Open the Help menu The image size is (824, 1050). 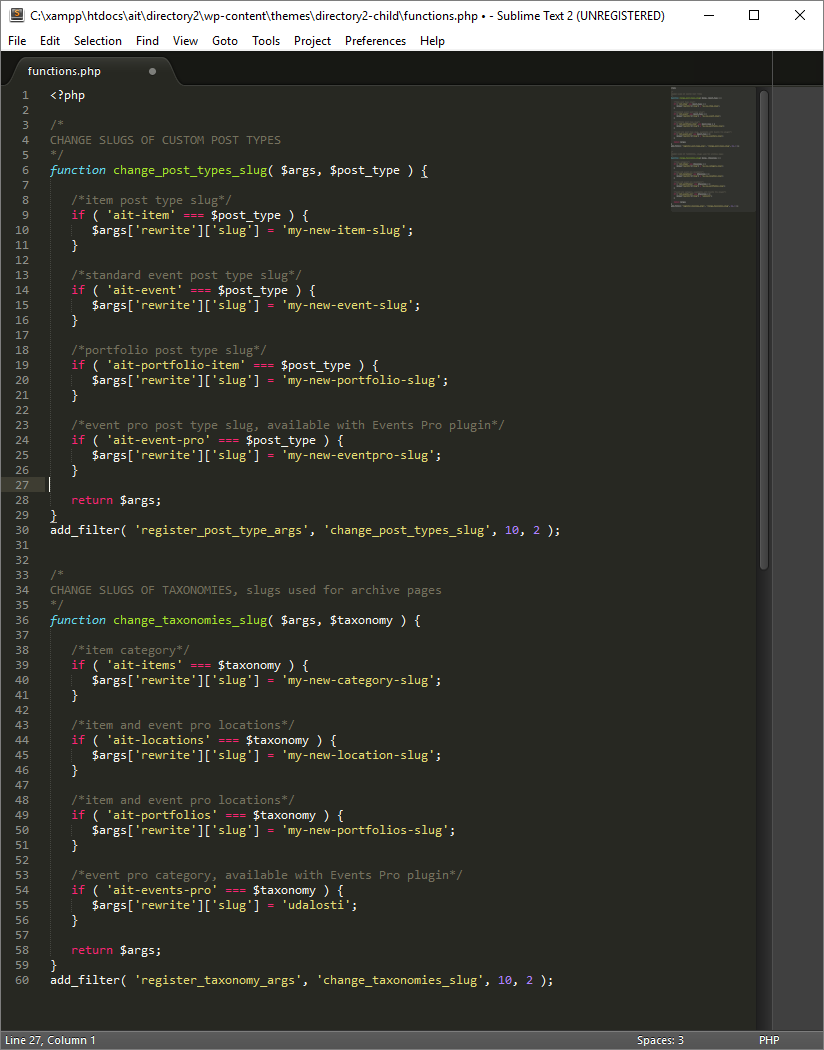(x=432, y=41)
